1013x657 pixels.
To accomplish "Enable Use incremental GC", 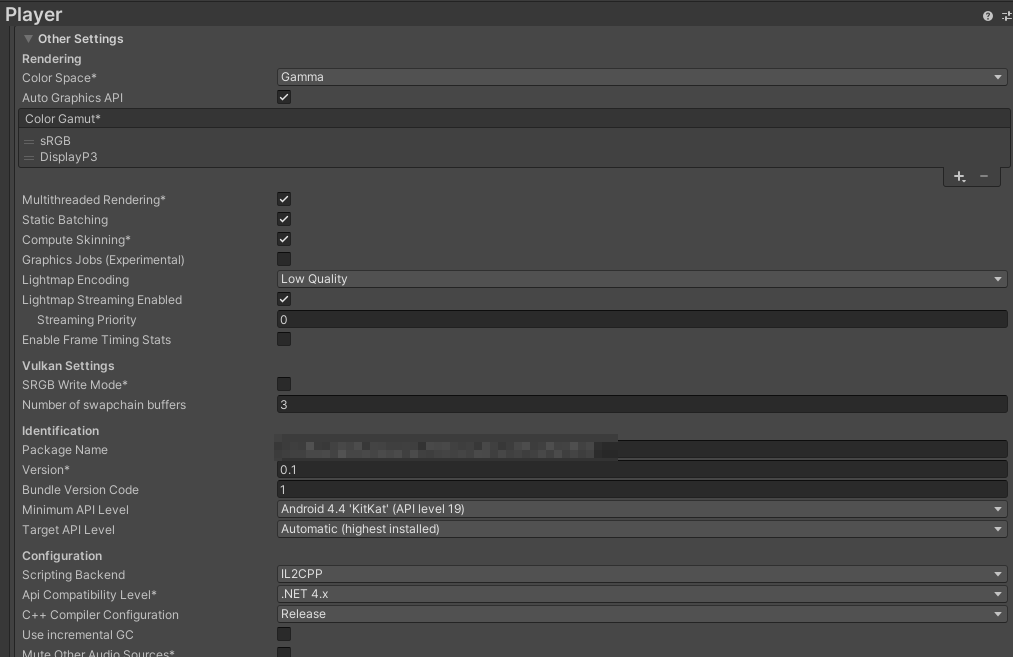I will click(x=284, y=634).
